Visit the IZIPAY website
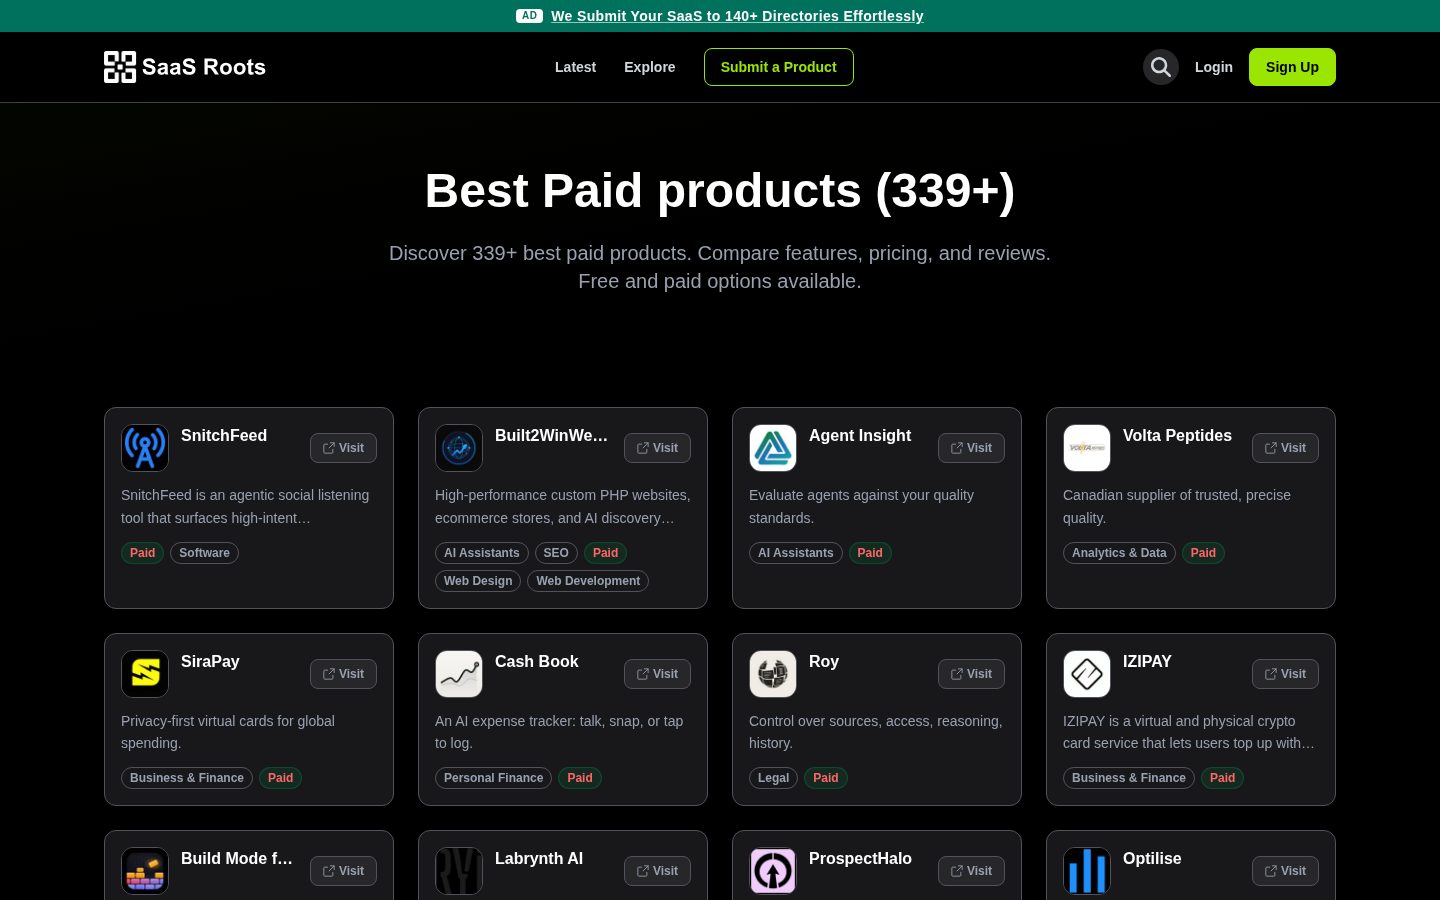This screenshot has height=900, width=1440. pos(1285,674)
